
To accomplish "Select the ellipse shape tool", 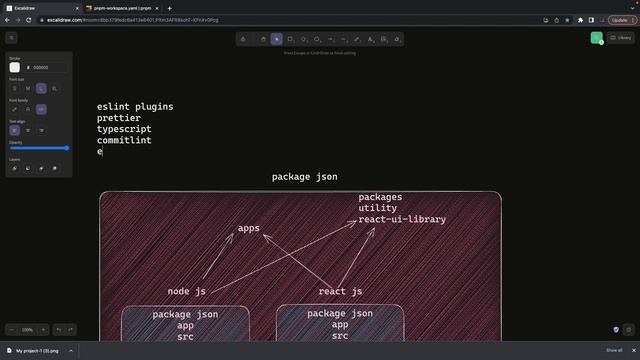I will (317, 39).
